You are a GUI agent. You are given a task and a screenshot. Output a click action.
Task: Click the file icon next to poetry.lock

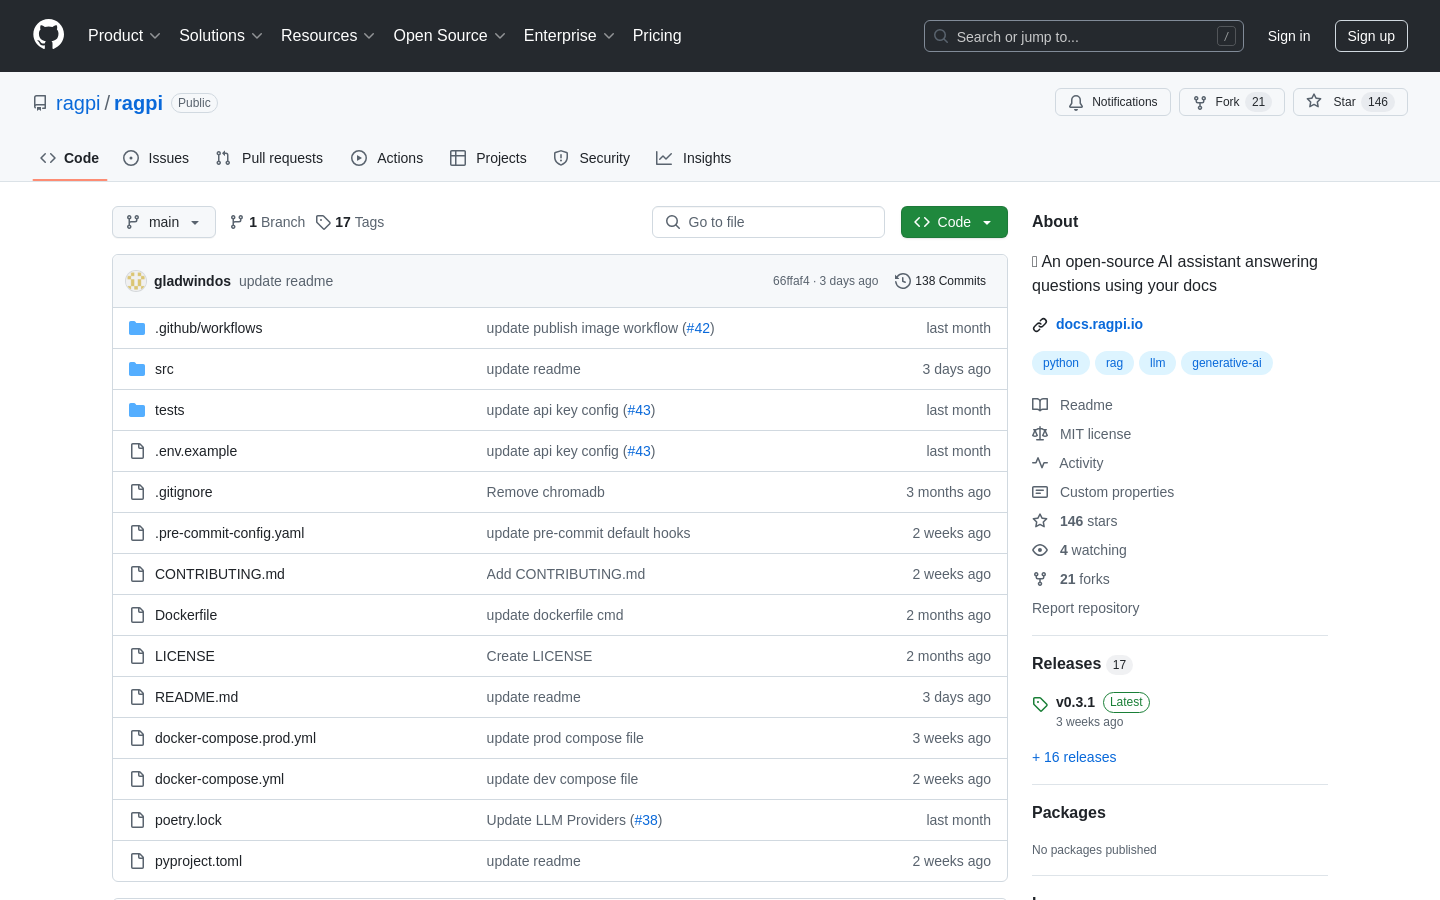point(137,820)
